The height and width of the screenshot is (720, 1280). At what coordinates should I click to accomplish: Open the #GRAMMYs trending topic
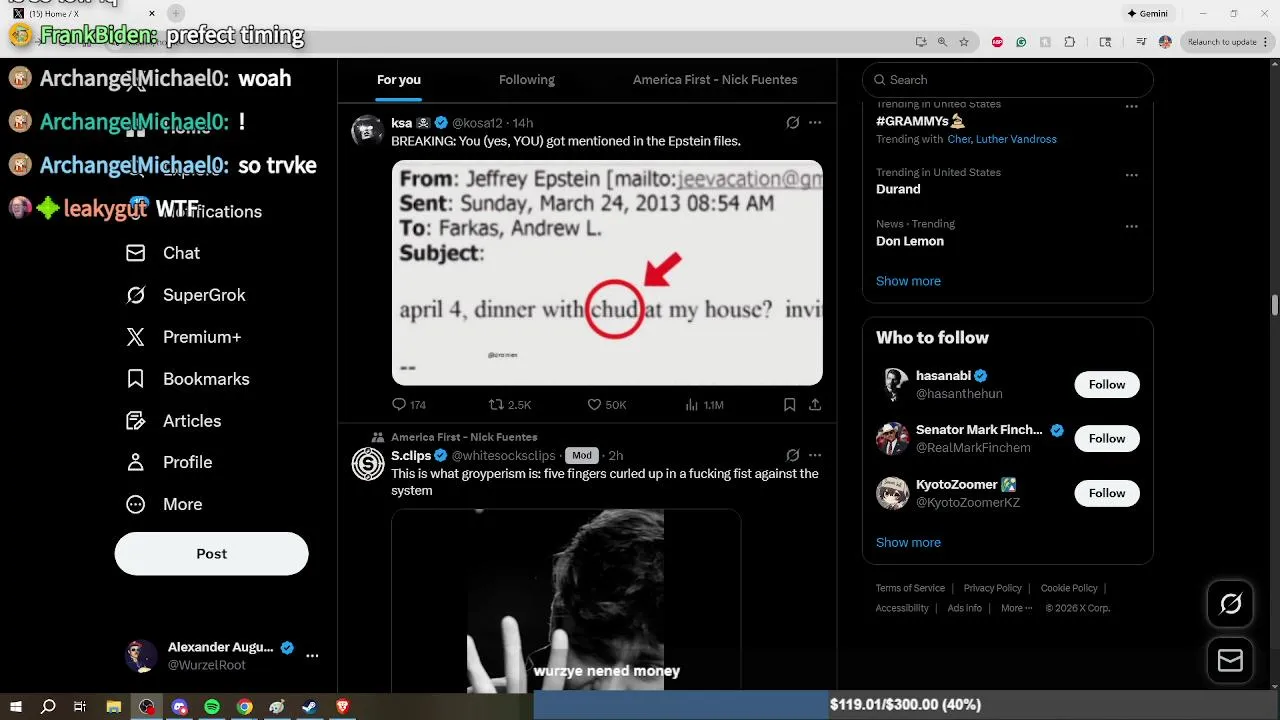pyautogui.click(x=920, y=121)
